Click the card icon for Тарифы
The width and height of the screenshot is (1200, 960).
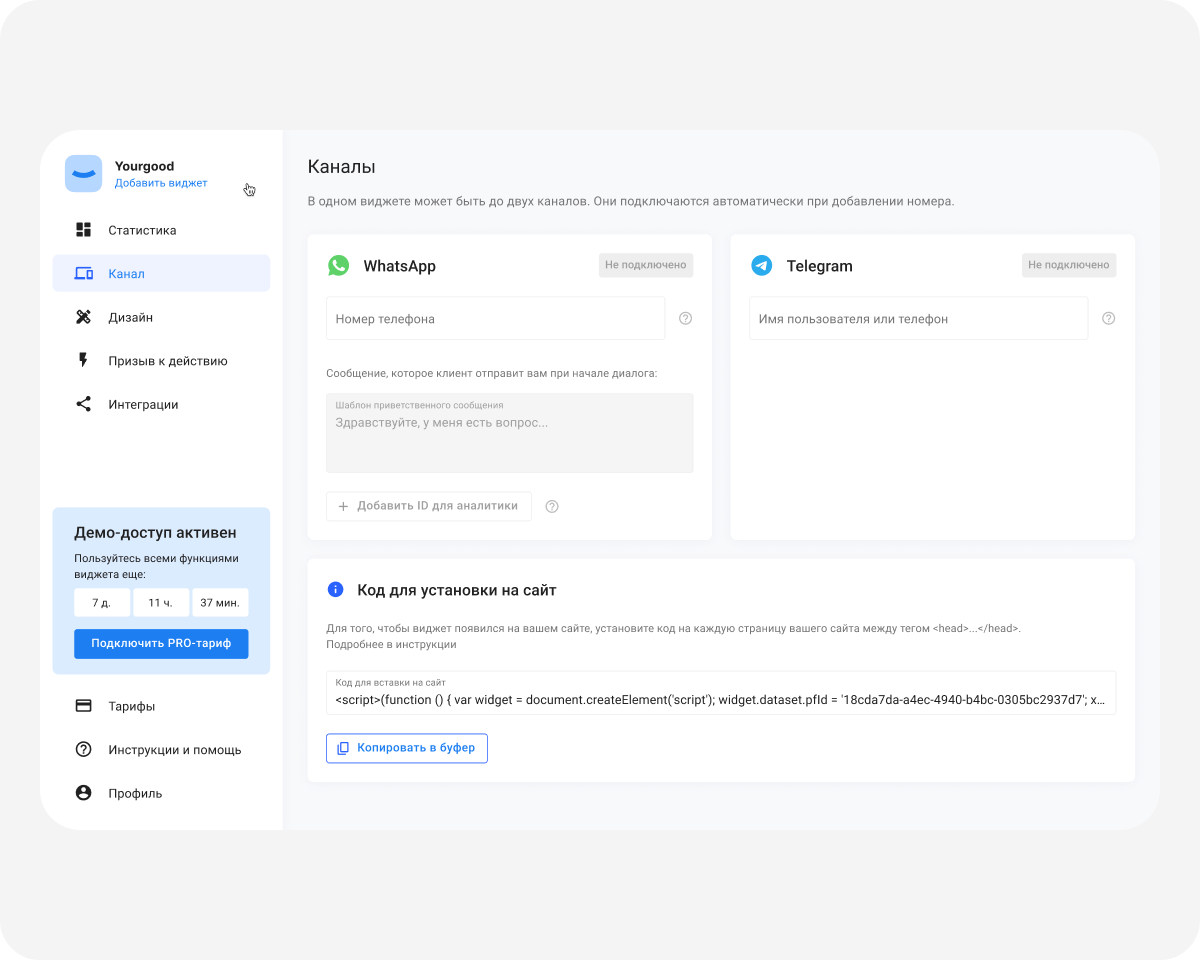click(x=84, y=706)
